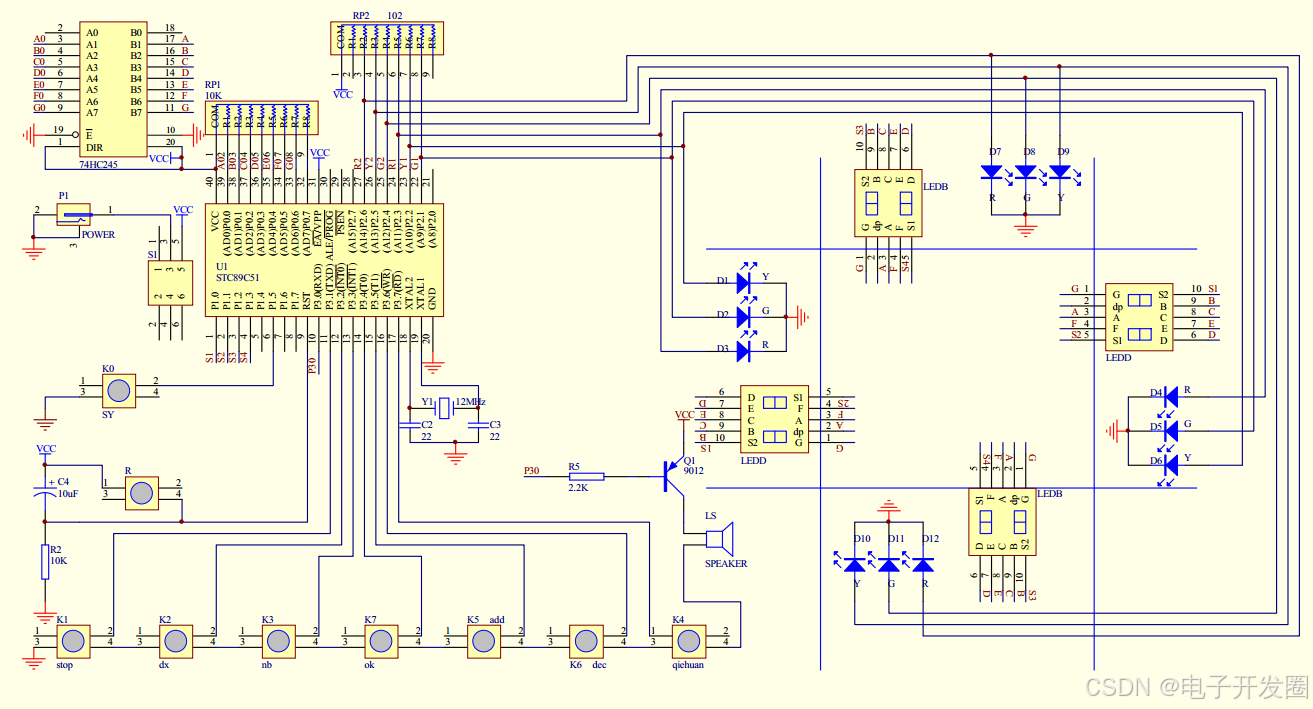Viewport: 1313px width, 709px height.
Task: Select the K1 stop push button
Action: click(72, 640)
